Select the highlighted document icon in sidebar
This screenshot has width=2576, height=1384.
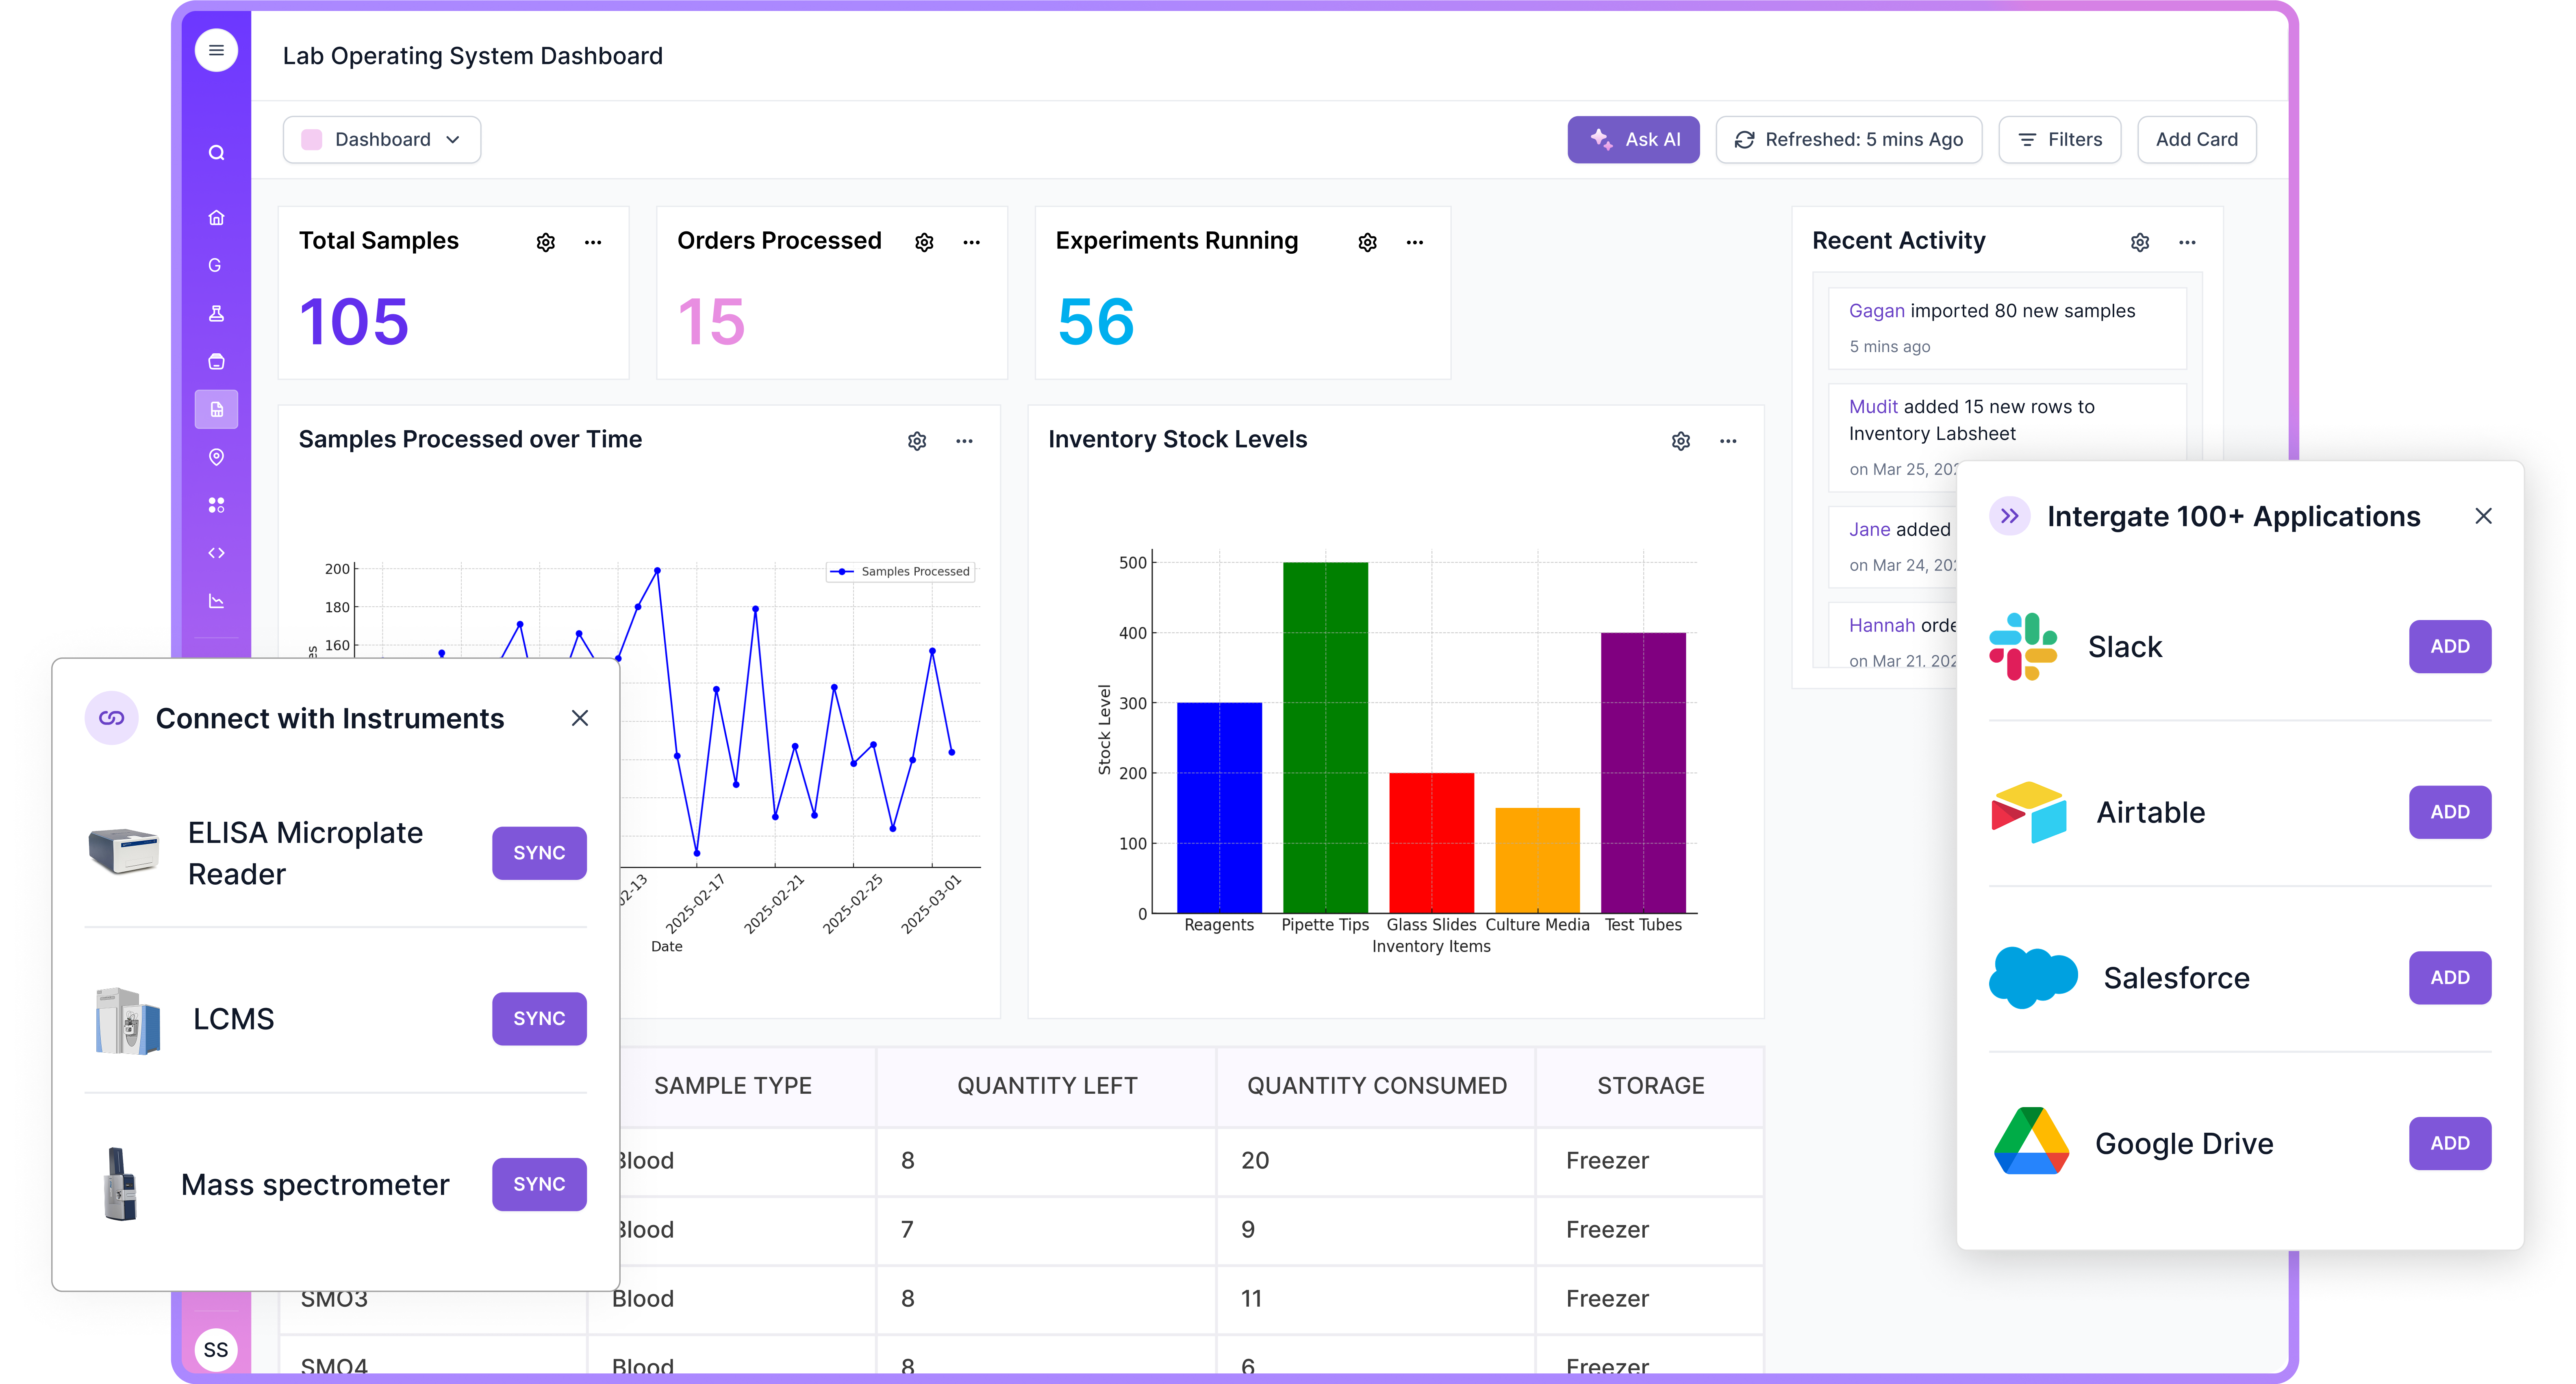pos(216,410)
